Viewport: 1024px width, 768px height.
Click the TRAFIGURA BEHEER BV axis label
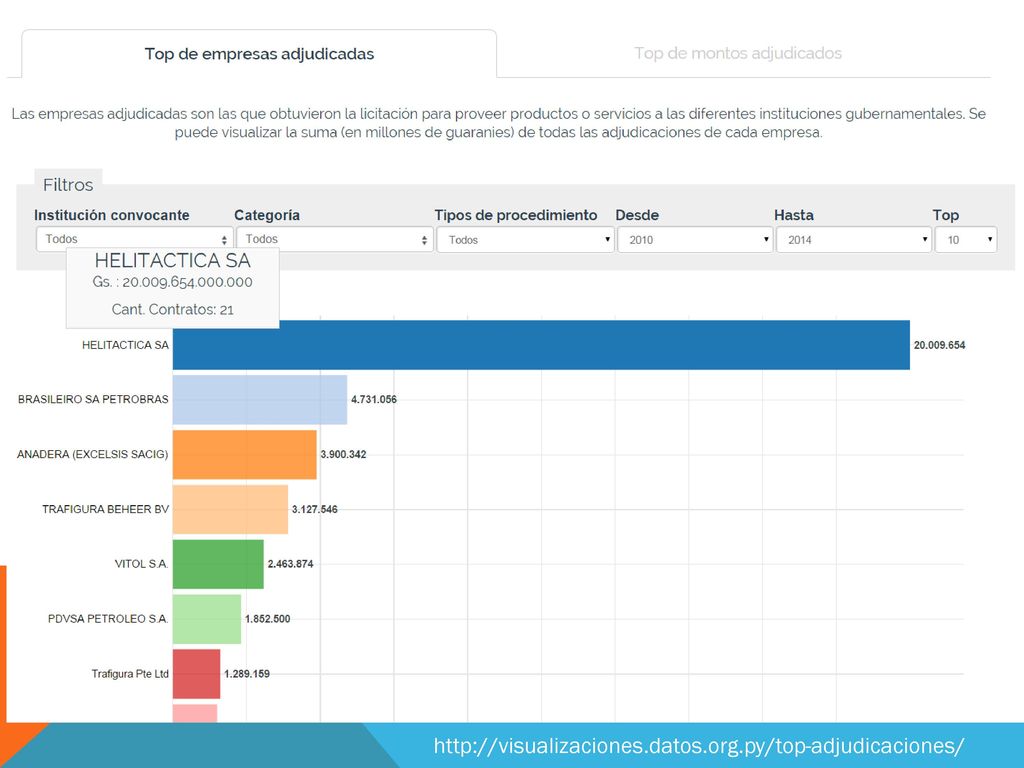106,509
